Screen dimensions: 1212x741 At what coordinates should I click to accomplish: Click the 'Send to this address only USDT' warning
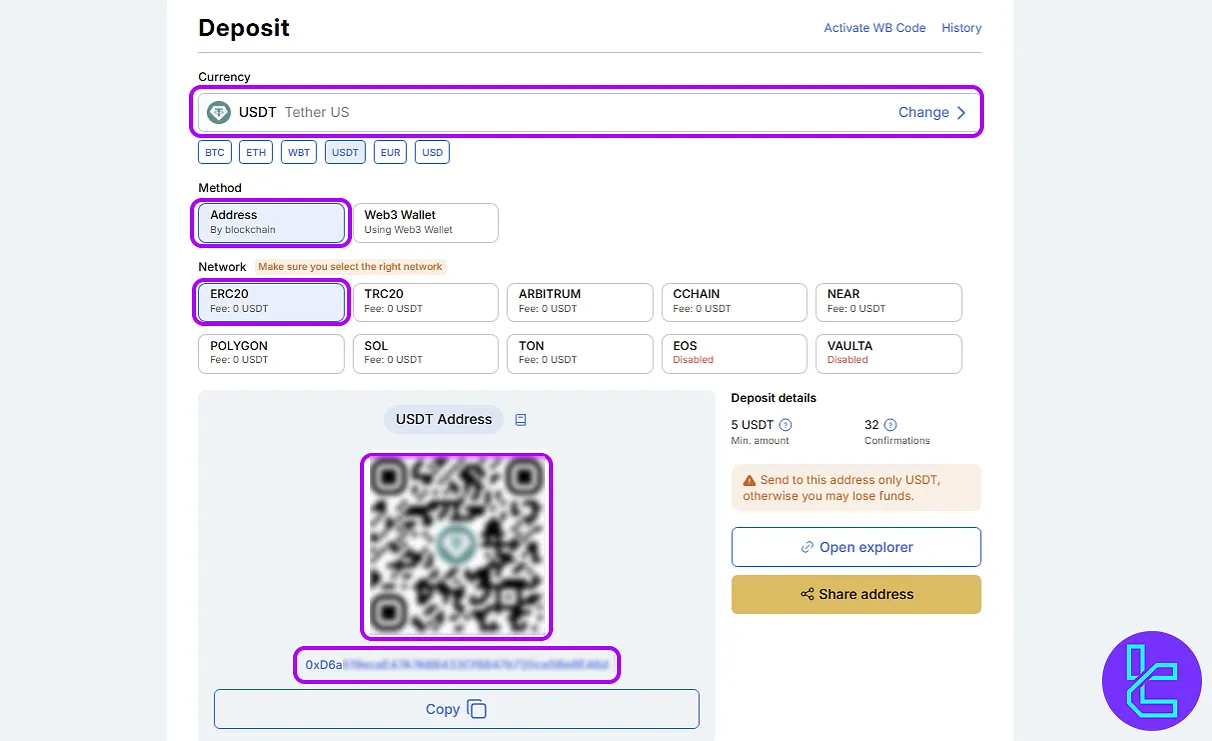click(856, 487)
